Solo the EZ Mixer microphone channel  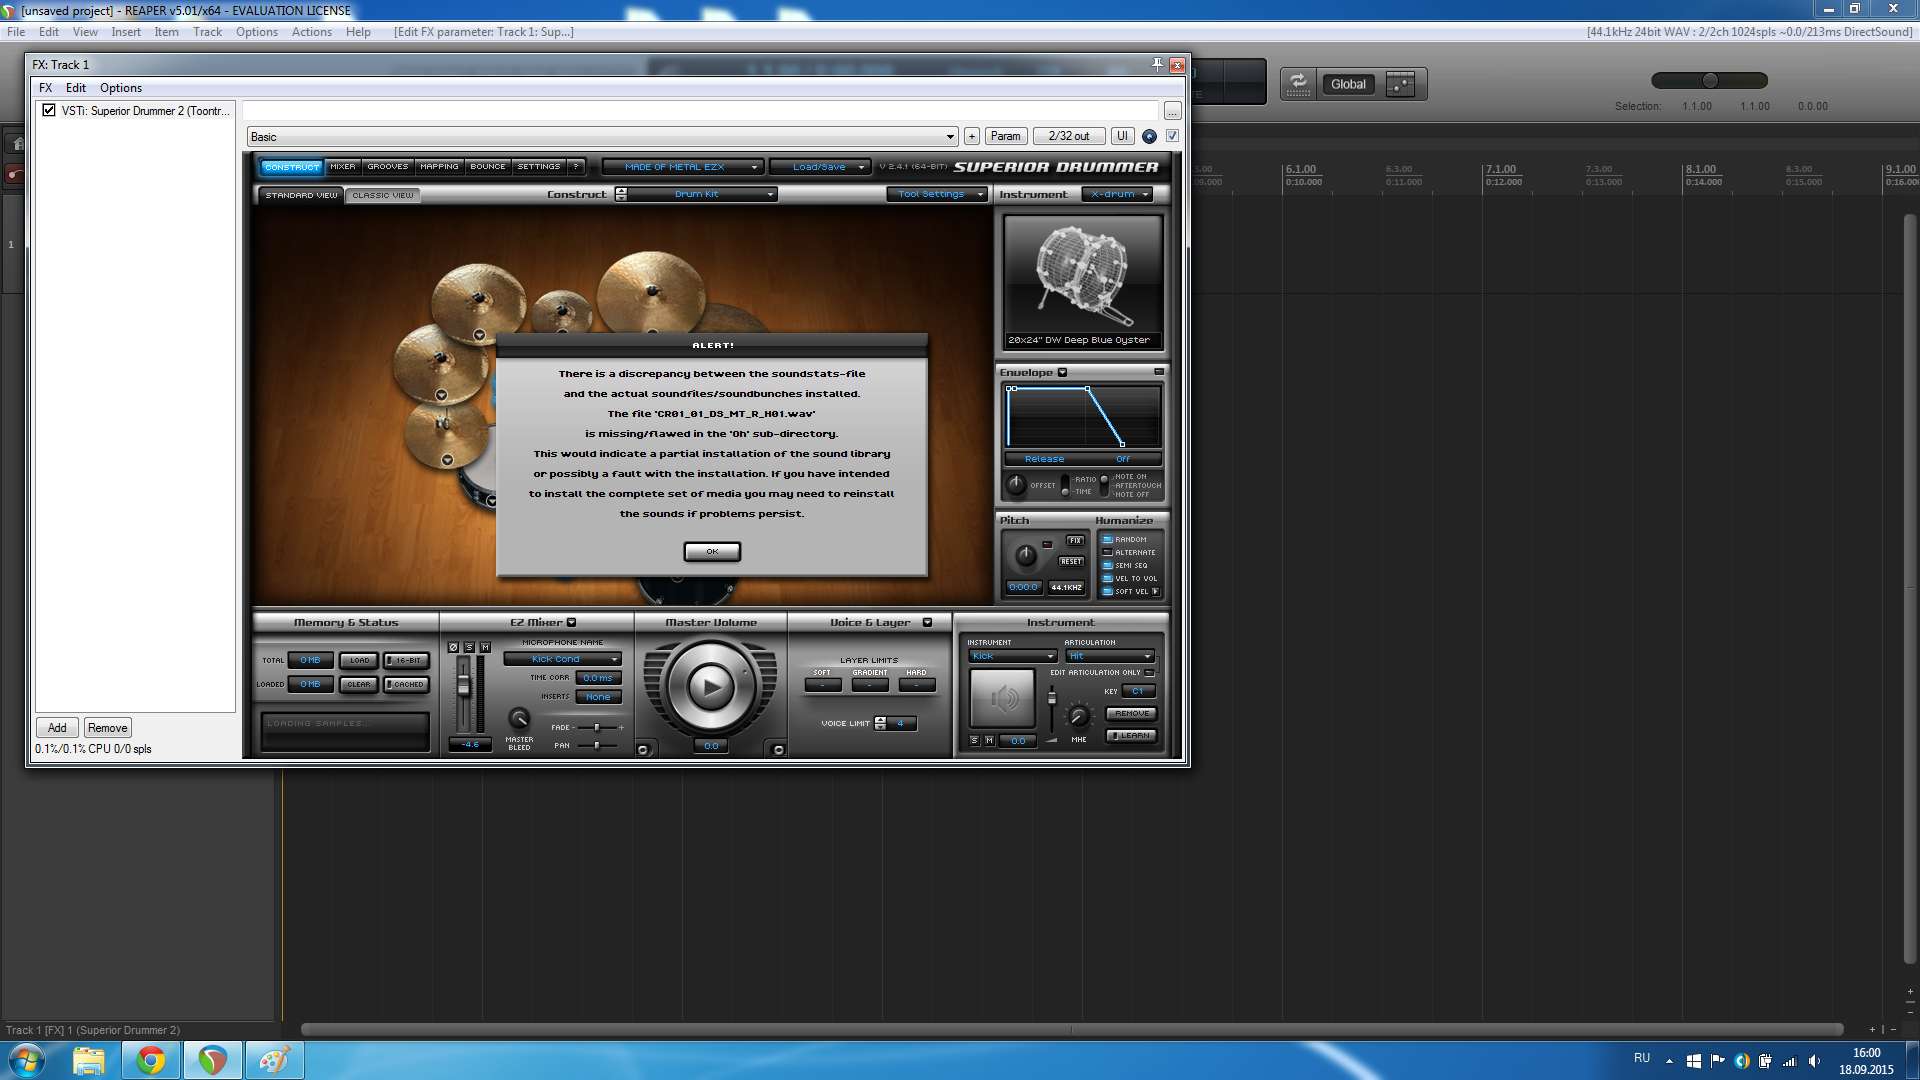pos(469,647)
